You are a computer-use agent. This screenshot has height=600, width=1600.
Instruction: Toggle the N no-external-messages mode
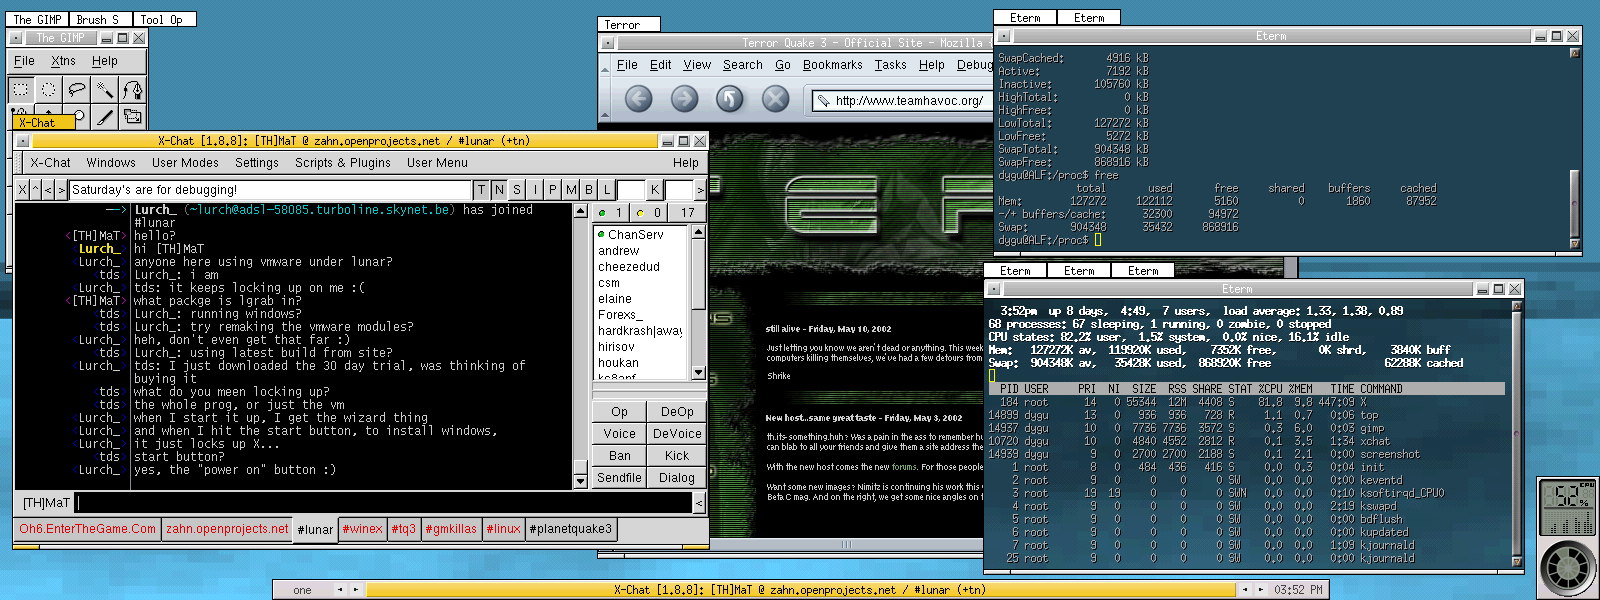pos(499,190)
